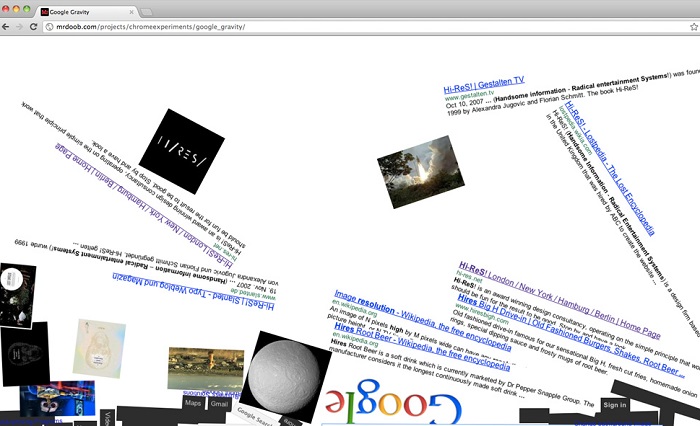Click the dark thumbnail with white circle
This screenshot has width=700, height=426.
coord(17,296)
